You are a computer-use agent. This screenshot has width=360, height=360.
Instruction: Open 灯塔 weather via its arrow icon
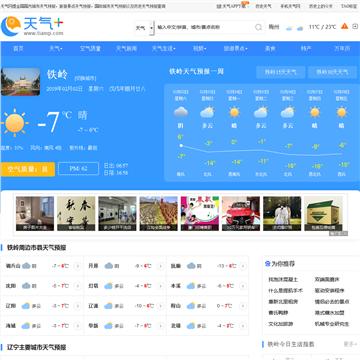(x=160, y=286)
